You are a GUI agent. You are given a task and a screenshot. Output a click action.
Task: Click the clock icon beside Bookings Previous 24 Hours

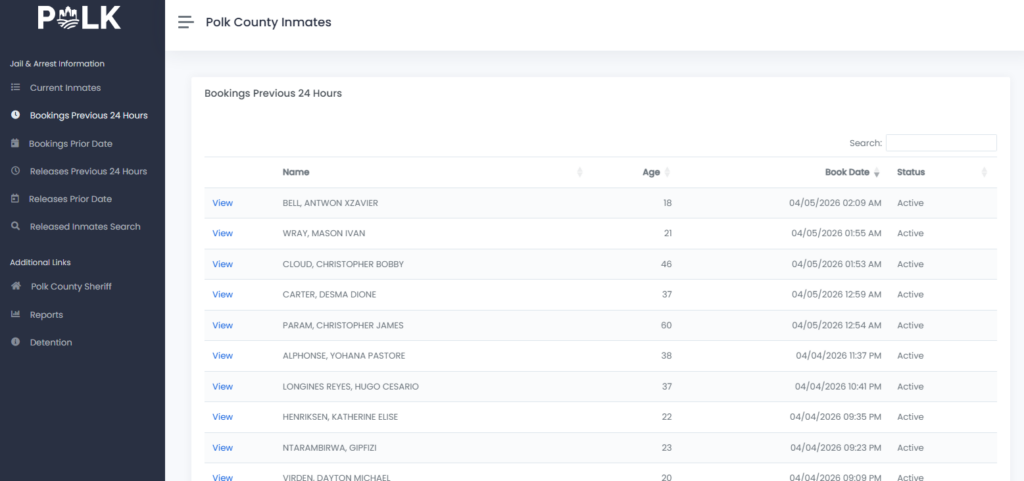[15, 115]
